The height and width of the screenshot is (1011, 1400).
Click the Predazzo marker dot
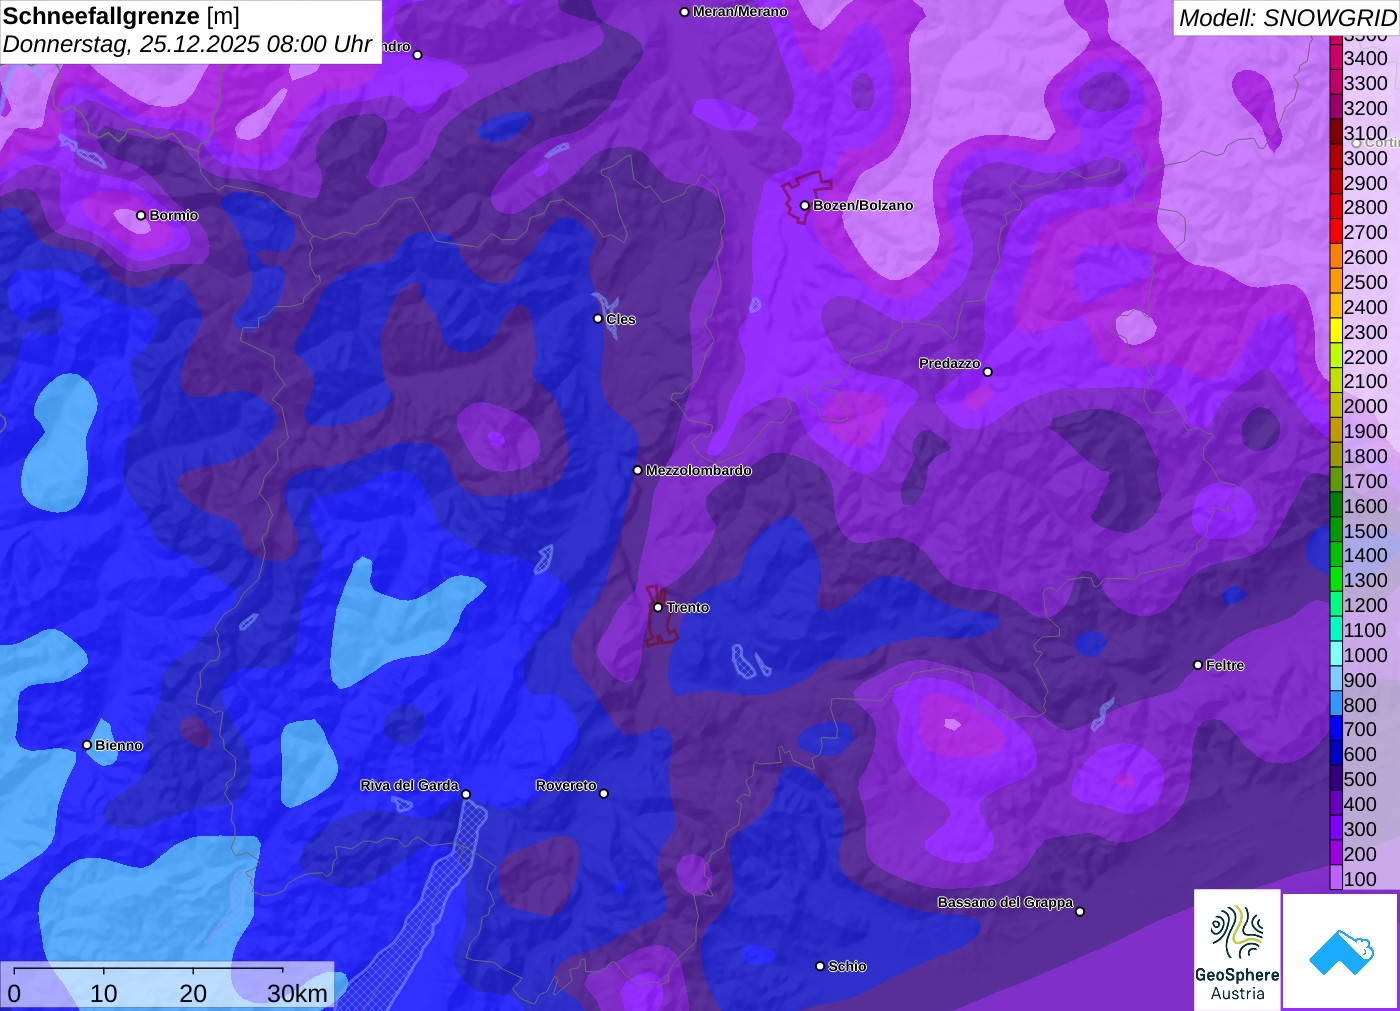[988, 372]
